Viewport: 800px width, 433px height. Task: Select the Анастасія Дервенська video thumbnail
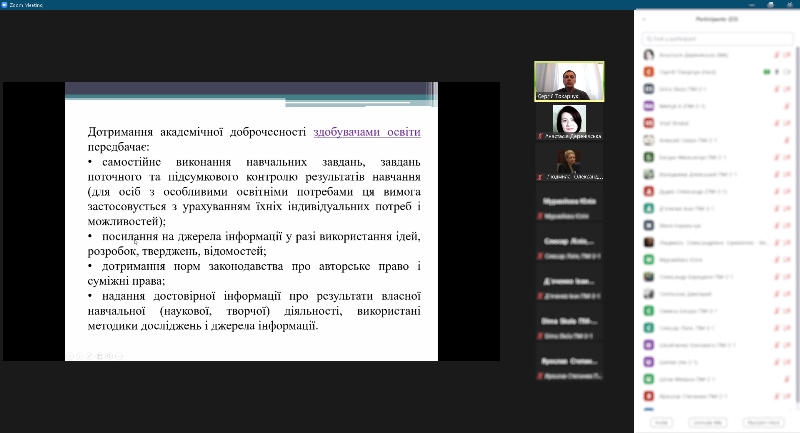click(569, 122)
